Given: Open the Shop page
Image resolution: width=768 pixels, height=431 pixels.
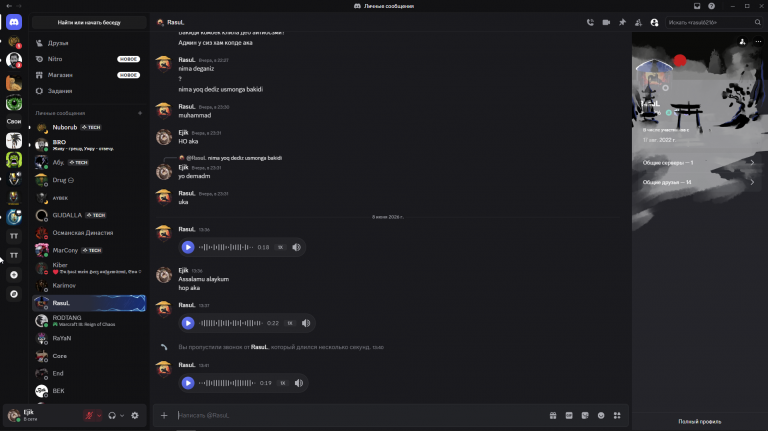Looking at the screenshot, I should [89, 75].
